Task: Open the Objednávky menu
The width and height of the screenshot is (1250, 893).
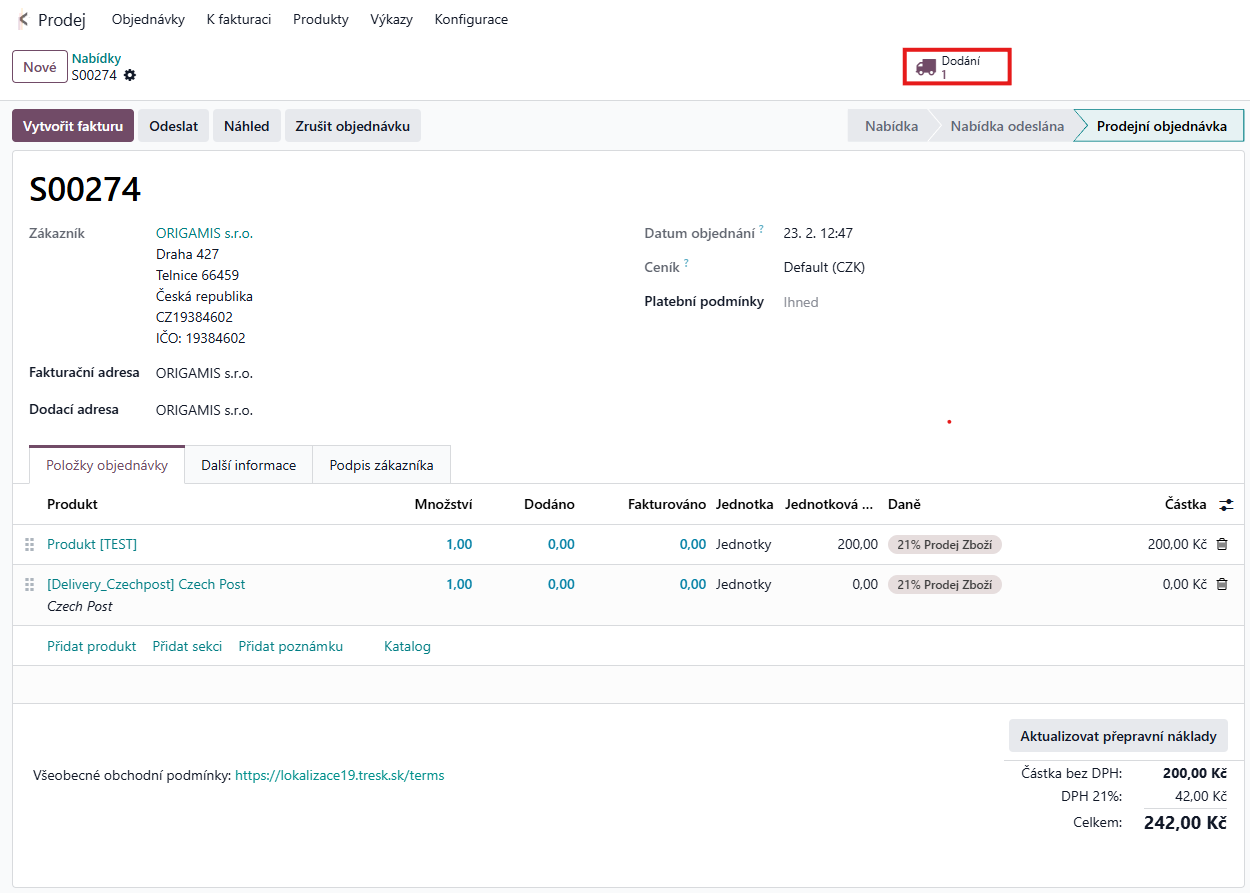Action: pyautogui.click(x=148, y=20)
